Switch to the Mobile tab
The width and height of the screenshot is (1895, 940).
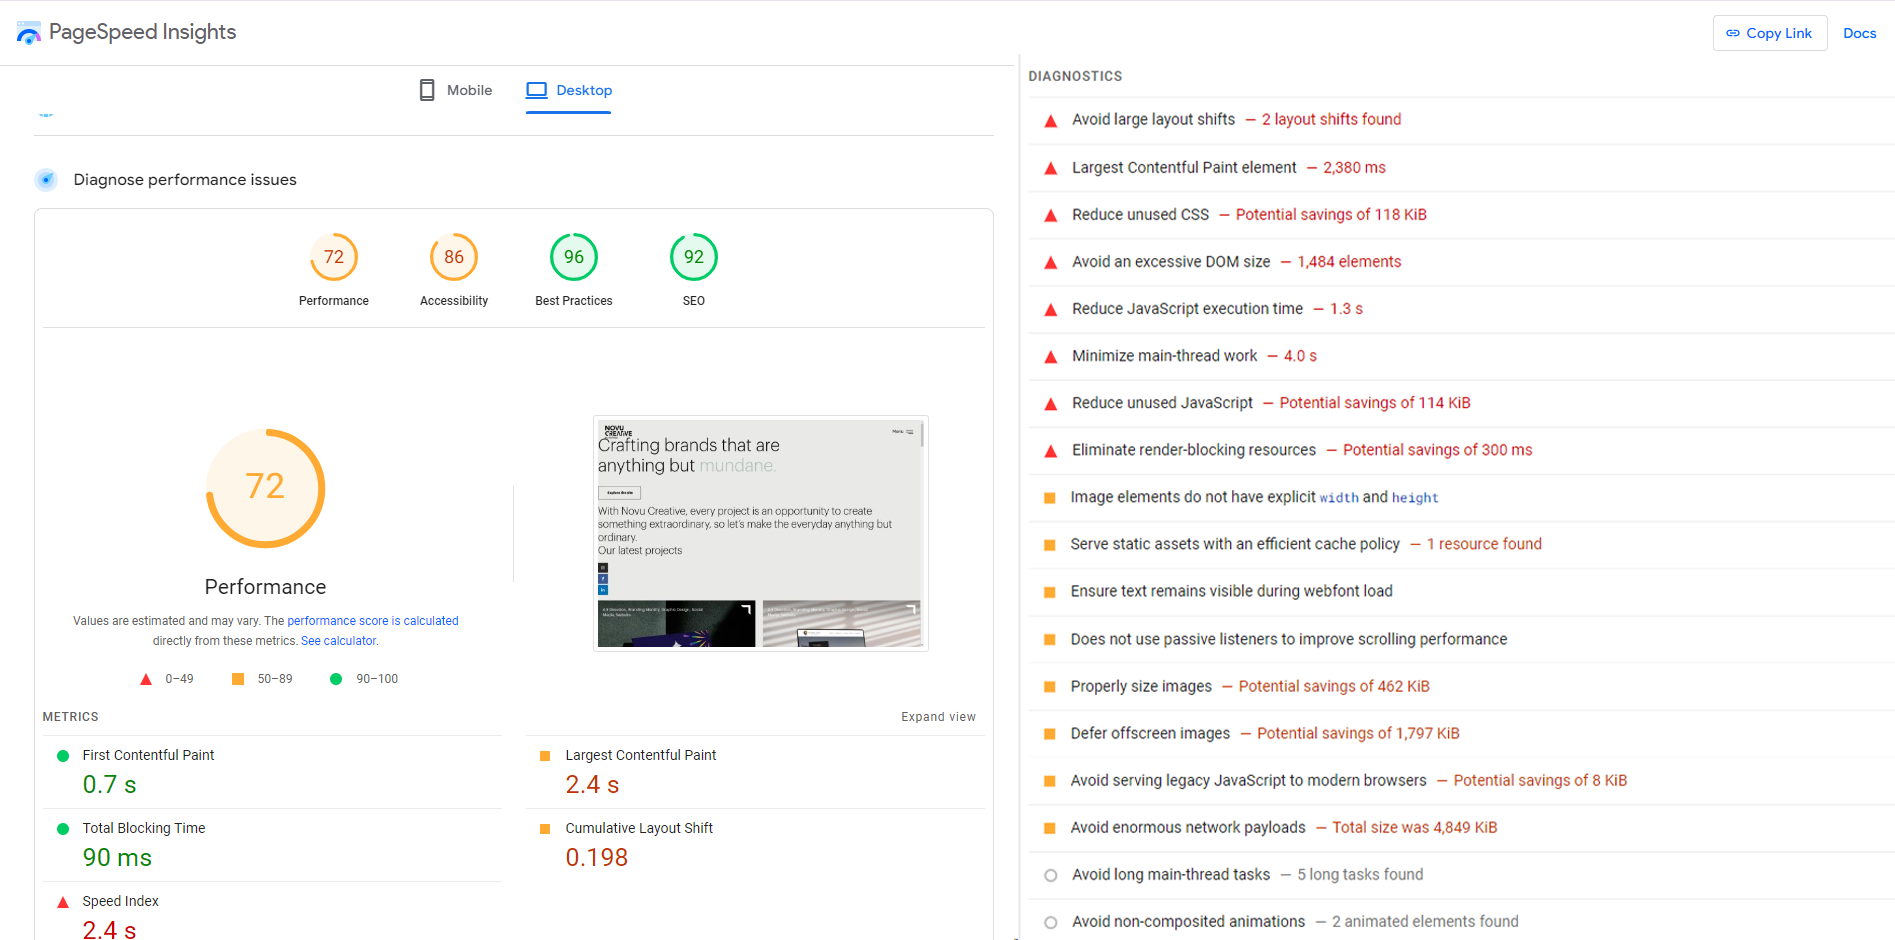(471, 89)
